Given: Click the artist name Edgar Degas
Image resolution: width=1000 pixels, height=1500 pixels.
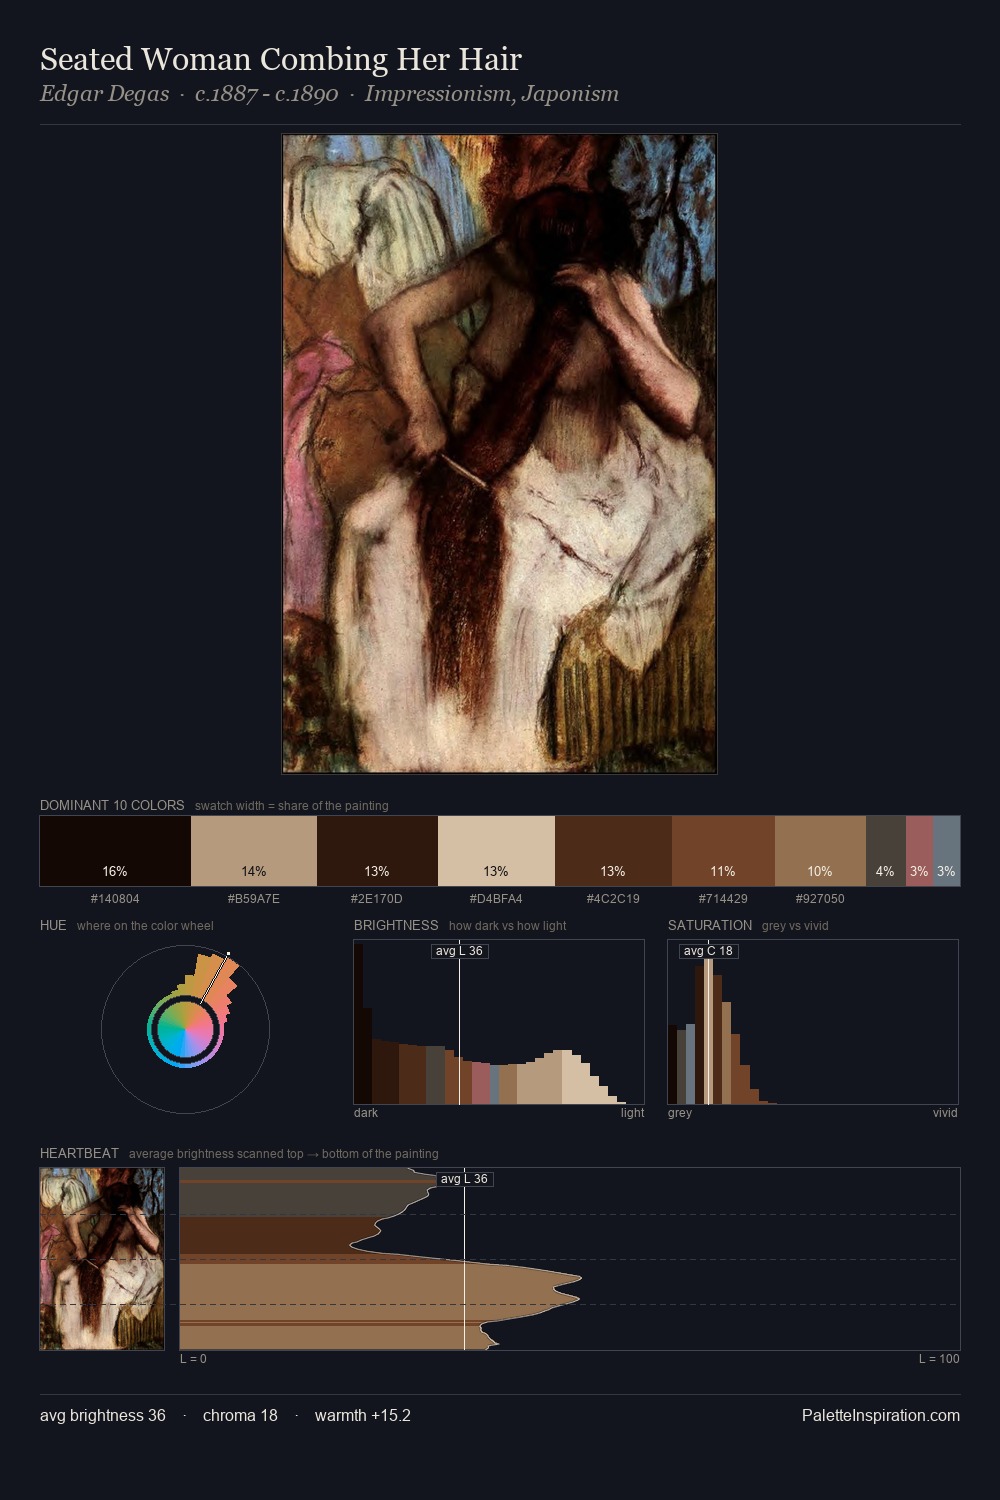Looking at the screenshot, I should (x=105, y=94).
